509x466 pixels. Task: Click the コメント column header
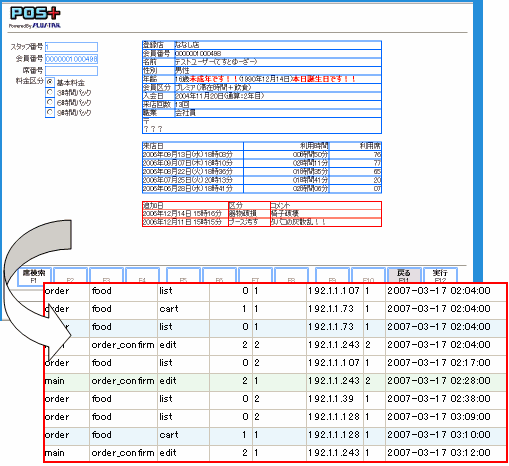tap(280, 205)
